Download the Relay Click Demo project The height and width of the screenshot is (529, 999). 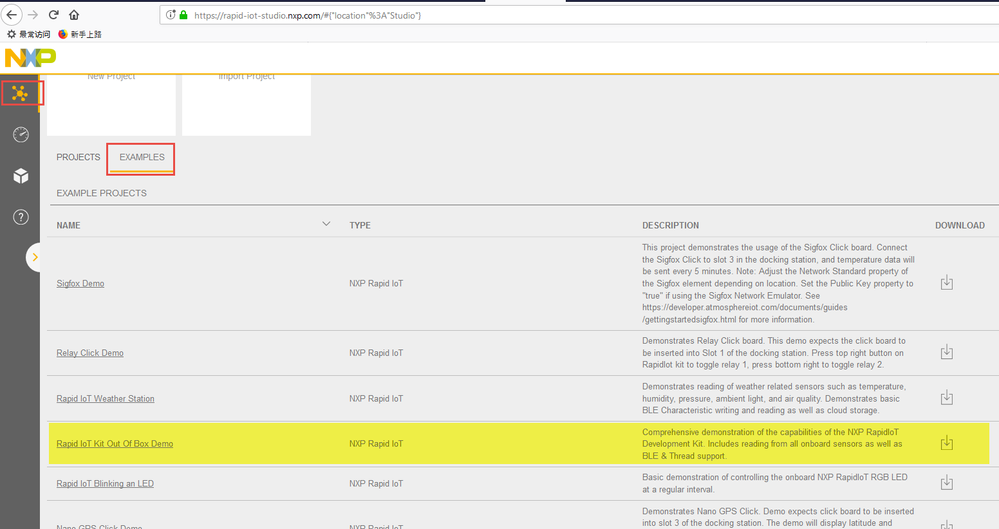click(947, 352)
